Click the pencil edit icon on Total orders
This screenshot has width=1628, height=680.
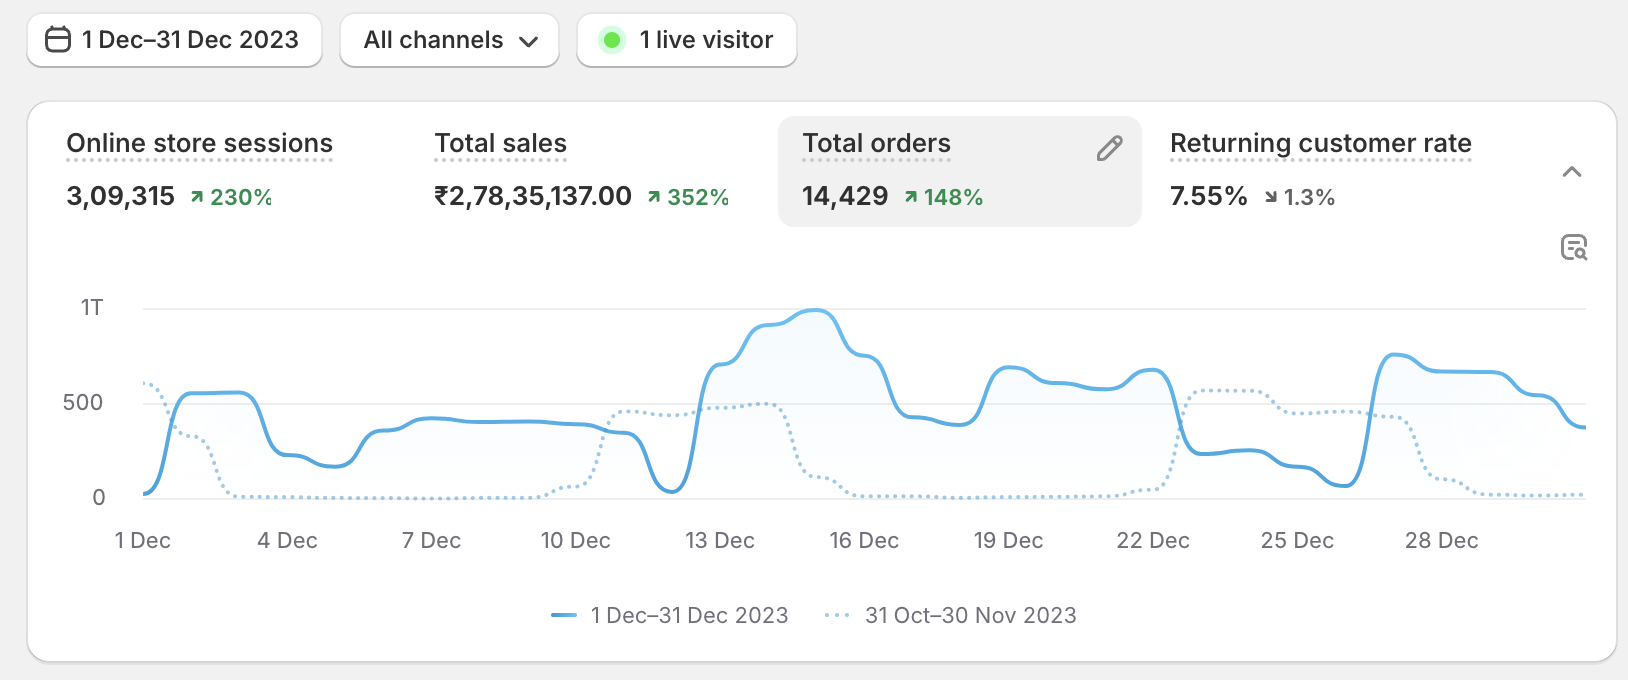tap(1109, 149)
